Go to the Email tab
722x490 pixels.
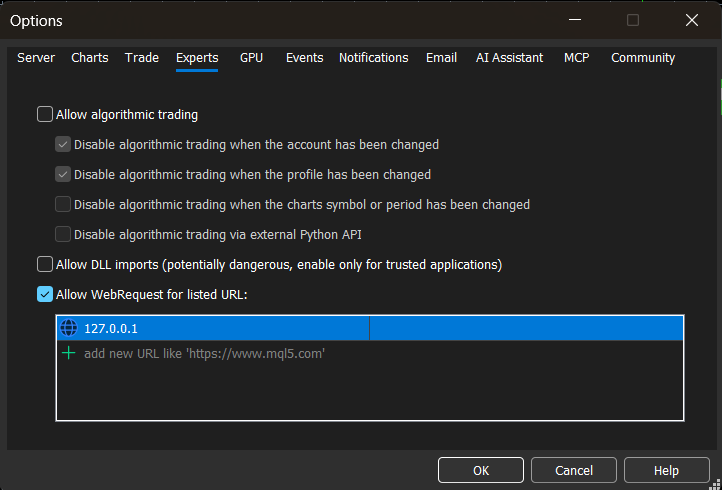click(441, 58)
